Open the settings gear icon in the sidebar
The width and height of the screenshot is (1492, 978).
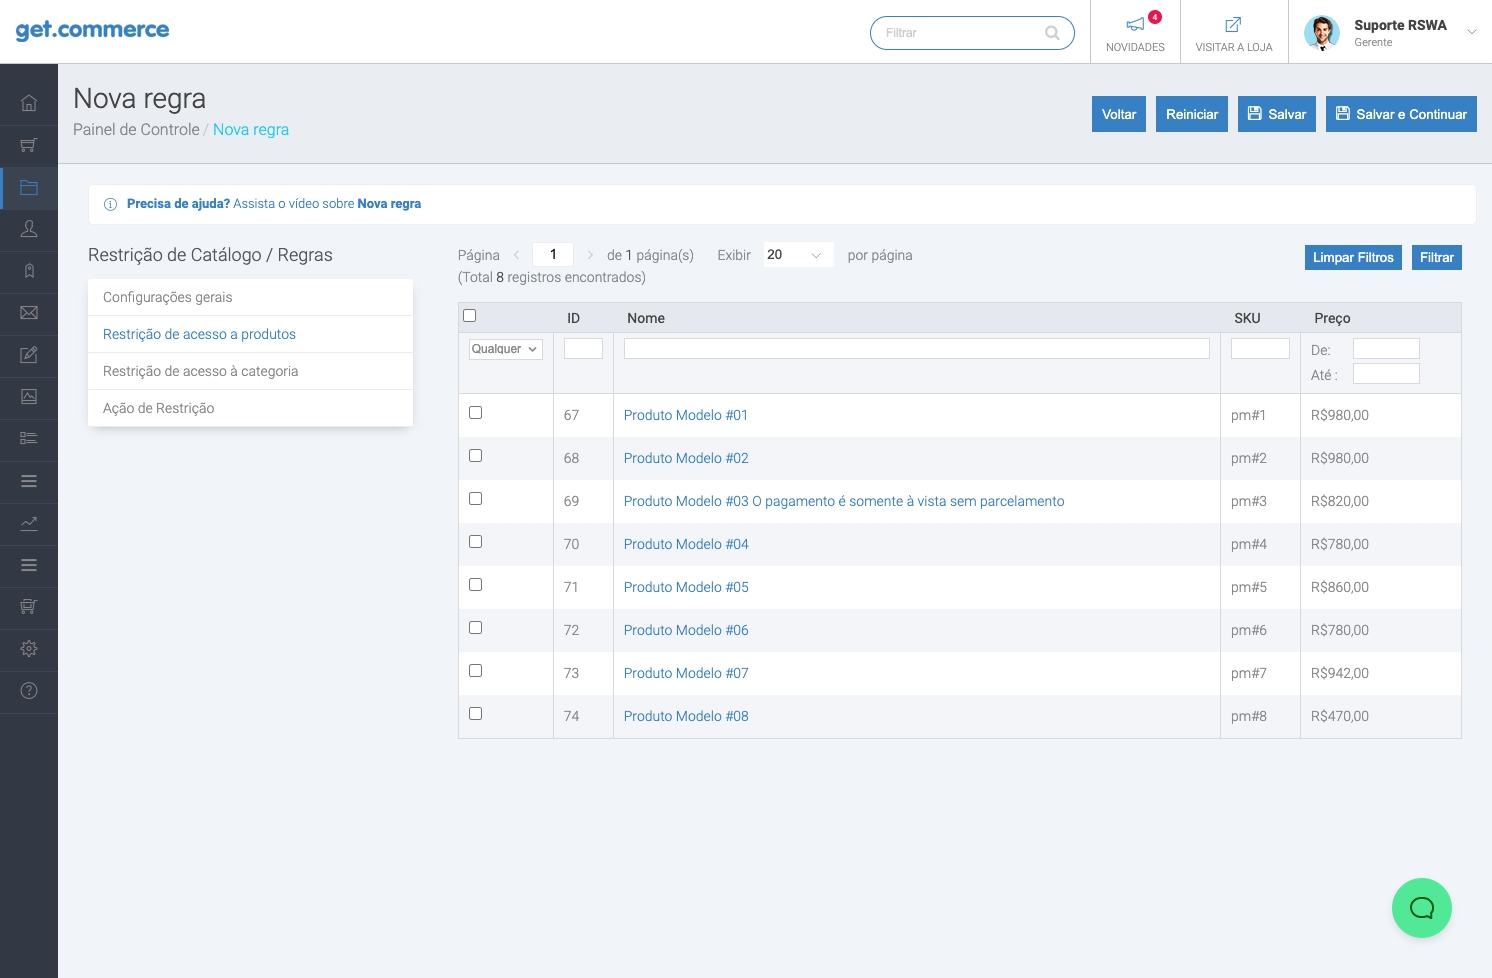click(x=29, y=649)
